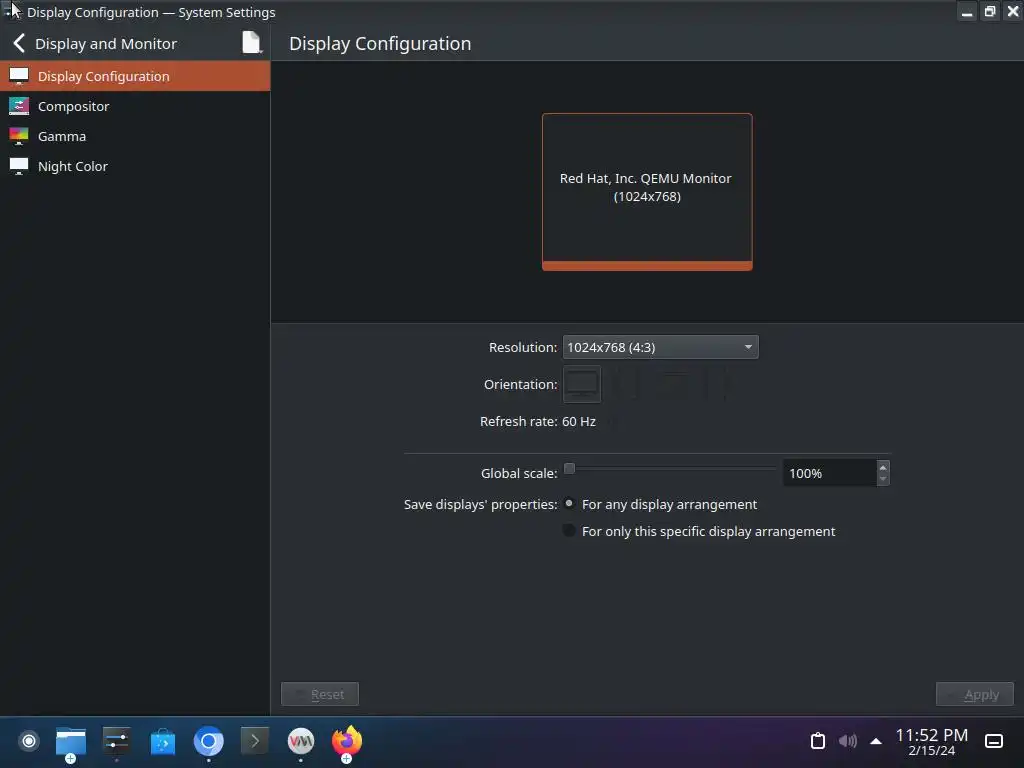Click the Reset button
Screen dimensions: 1024x768
click(x=320, y=694)
